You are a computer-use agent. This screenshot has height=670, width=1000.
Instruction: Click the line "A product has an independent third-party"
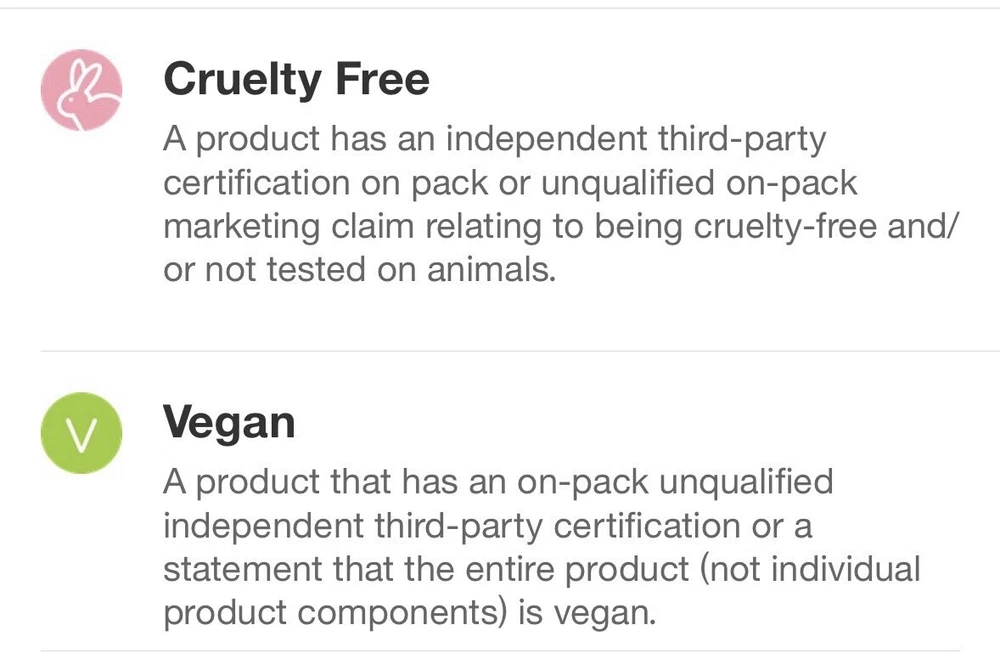tap(495, 140)
